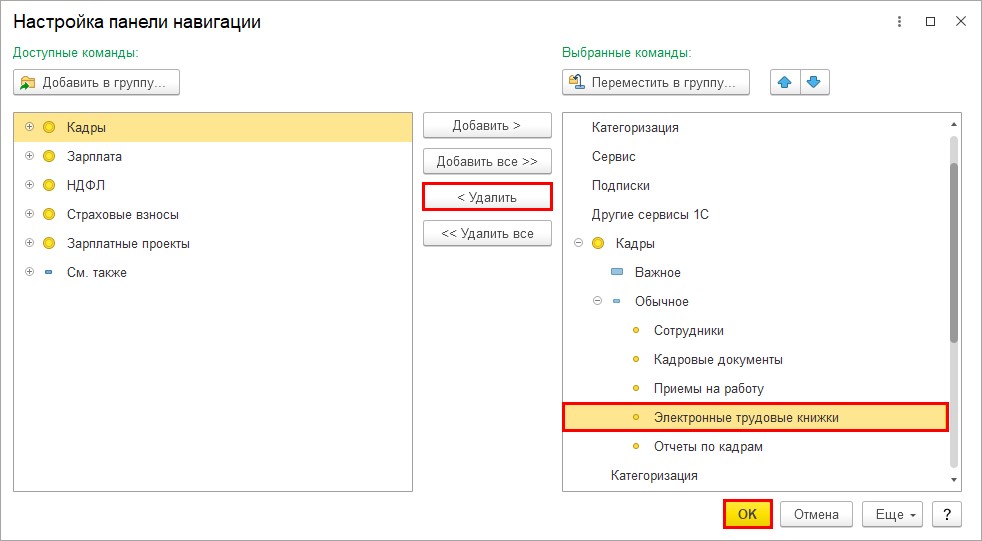982x541 pixels.
Task: Select the Подписки item
Action: pyautogui.click(x=621, y=185)
